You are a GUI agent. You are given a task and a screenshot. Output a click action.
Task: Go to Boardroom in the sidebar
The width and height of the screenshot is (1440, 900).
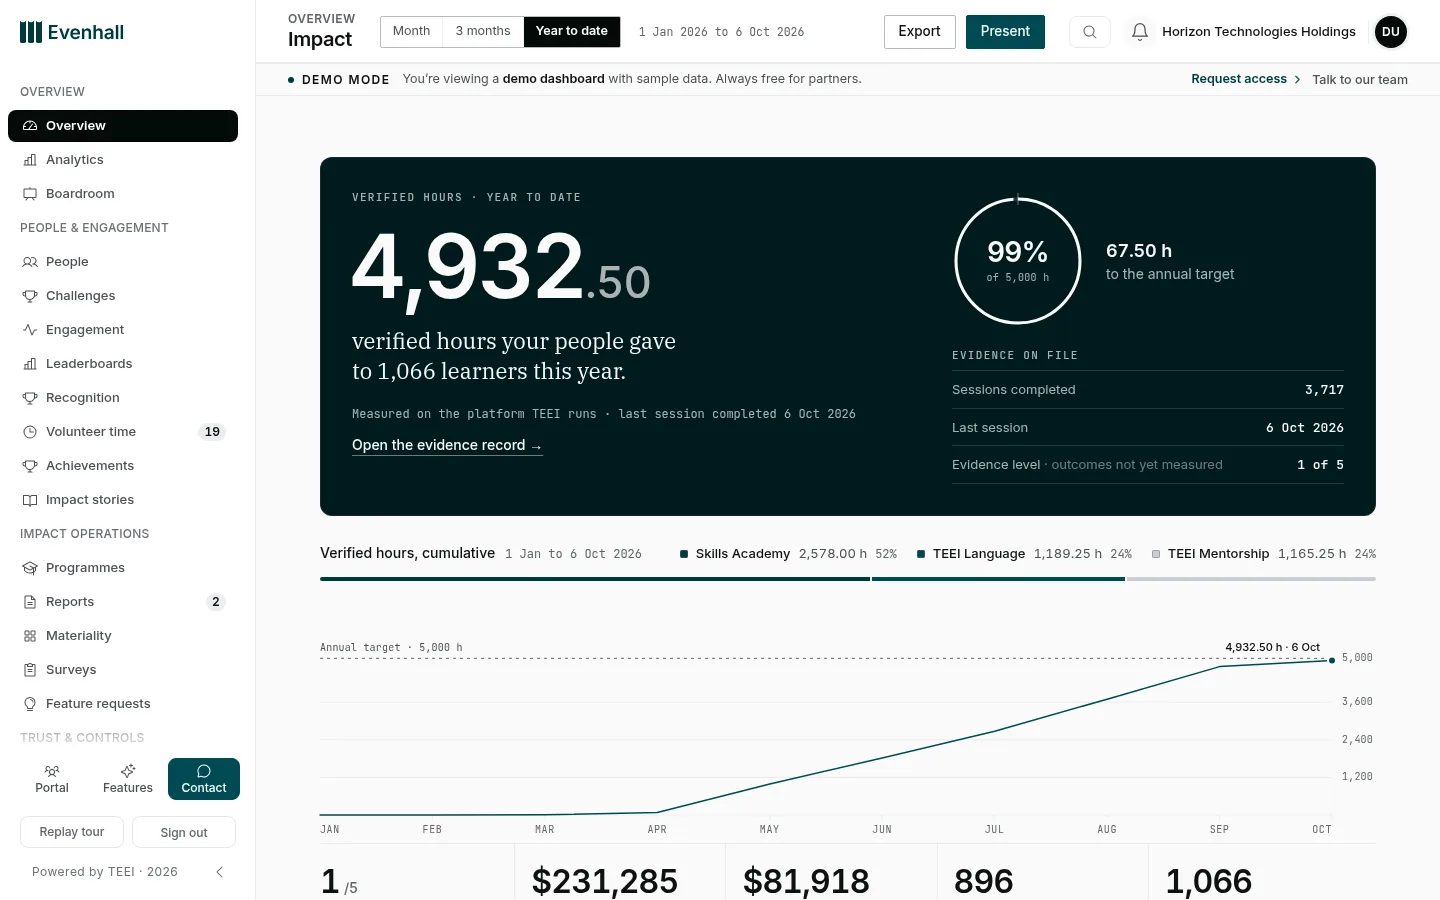coord(123,194)
